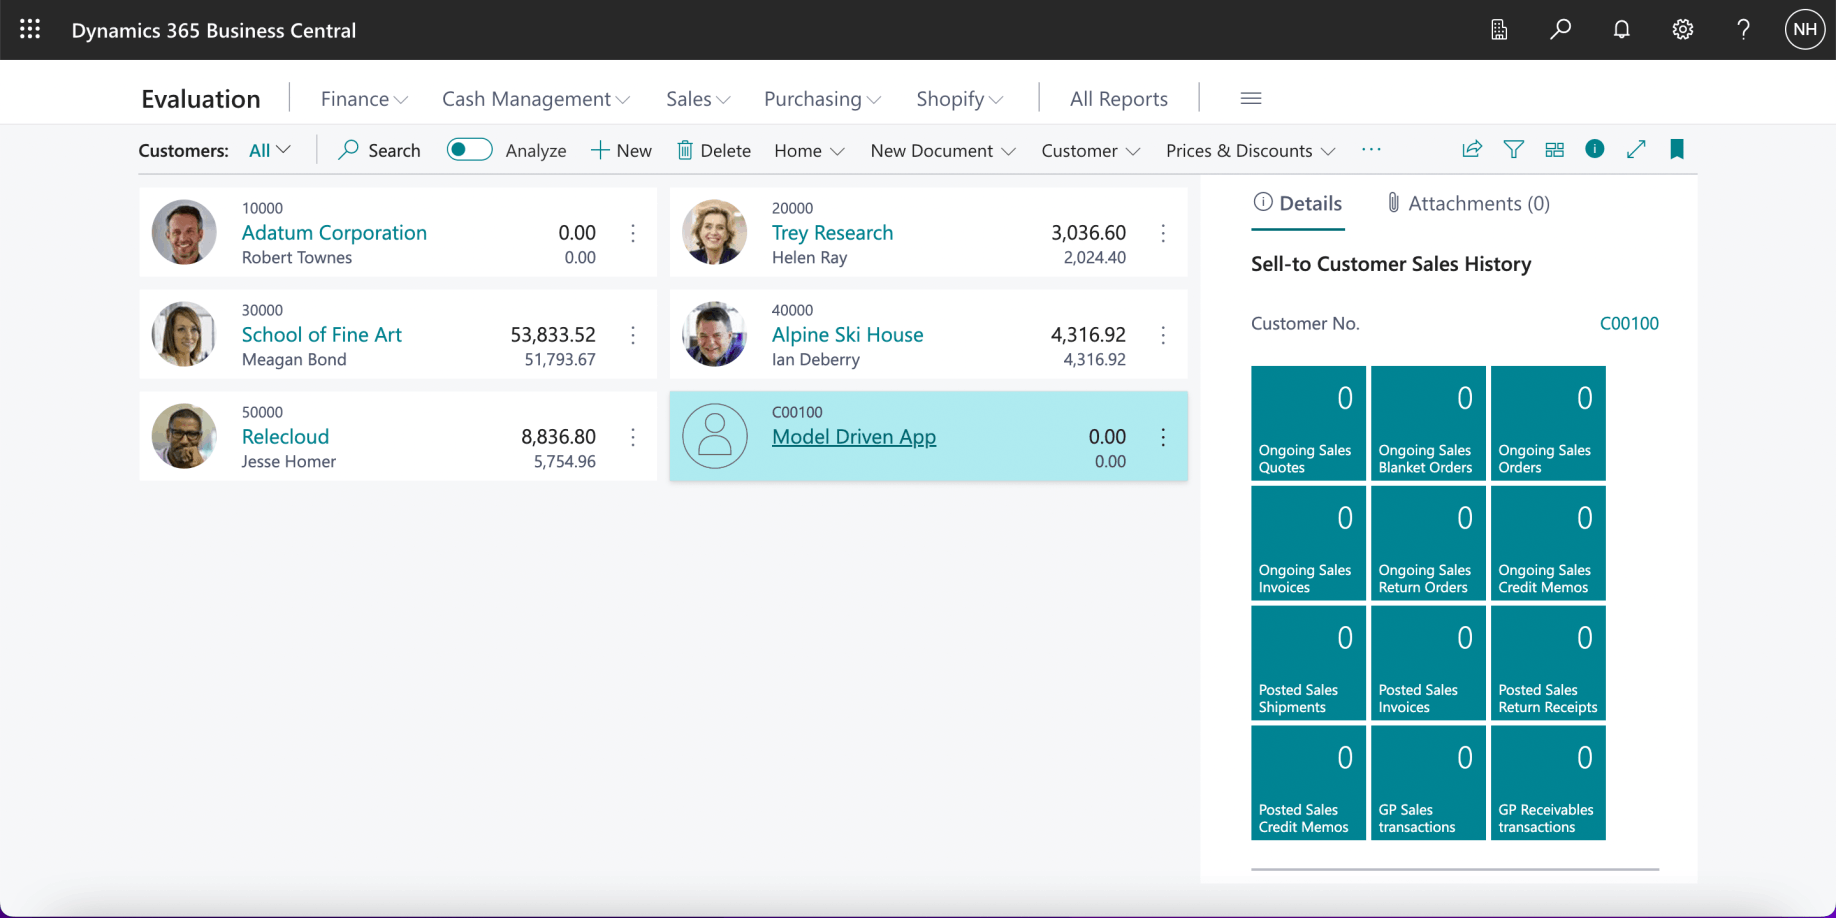This screenshot has height=918, width=1836.
Task: Open the Ongoing Sales Quotes tile
Action: (x=1308, y=423)
